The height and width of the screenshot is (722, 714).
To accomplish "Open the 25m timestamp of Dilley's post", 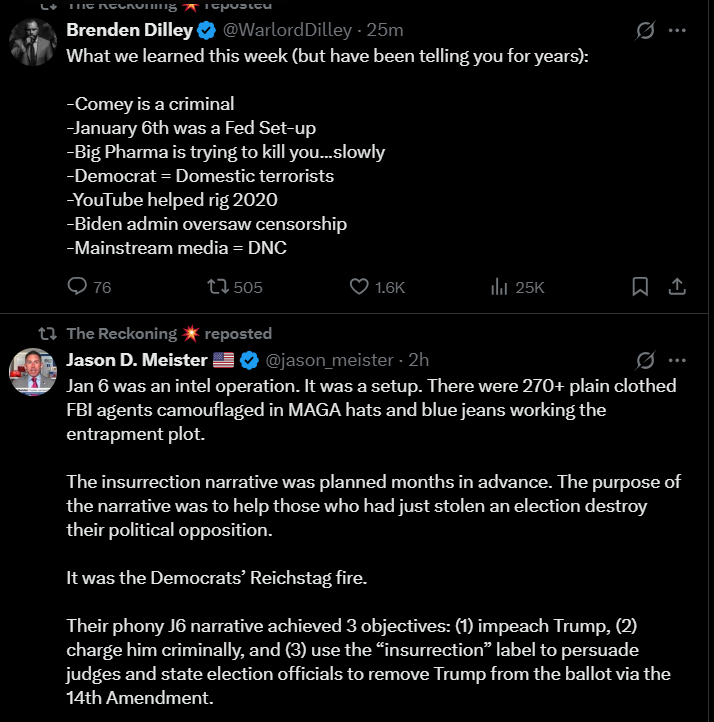I will pyautogui.click(x=385, y=30).
